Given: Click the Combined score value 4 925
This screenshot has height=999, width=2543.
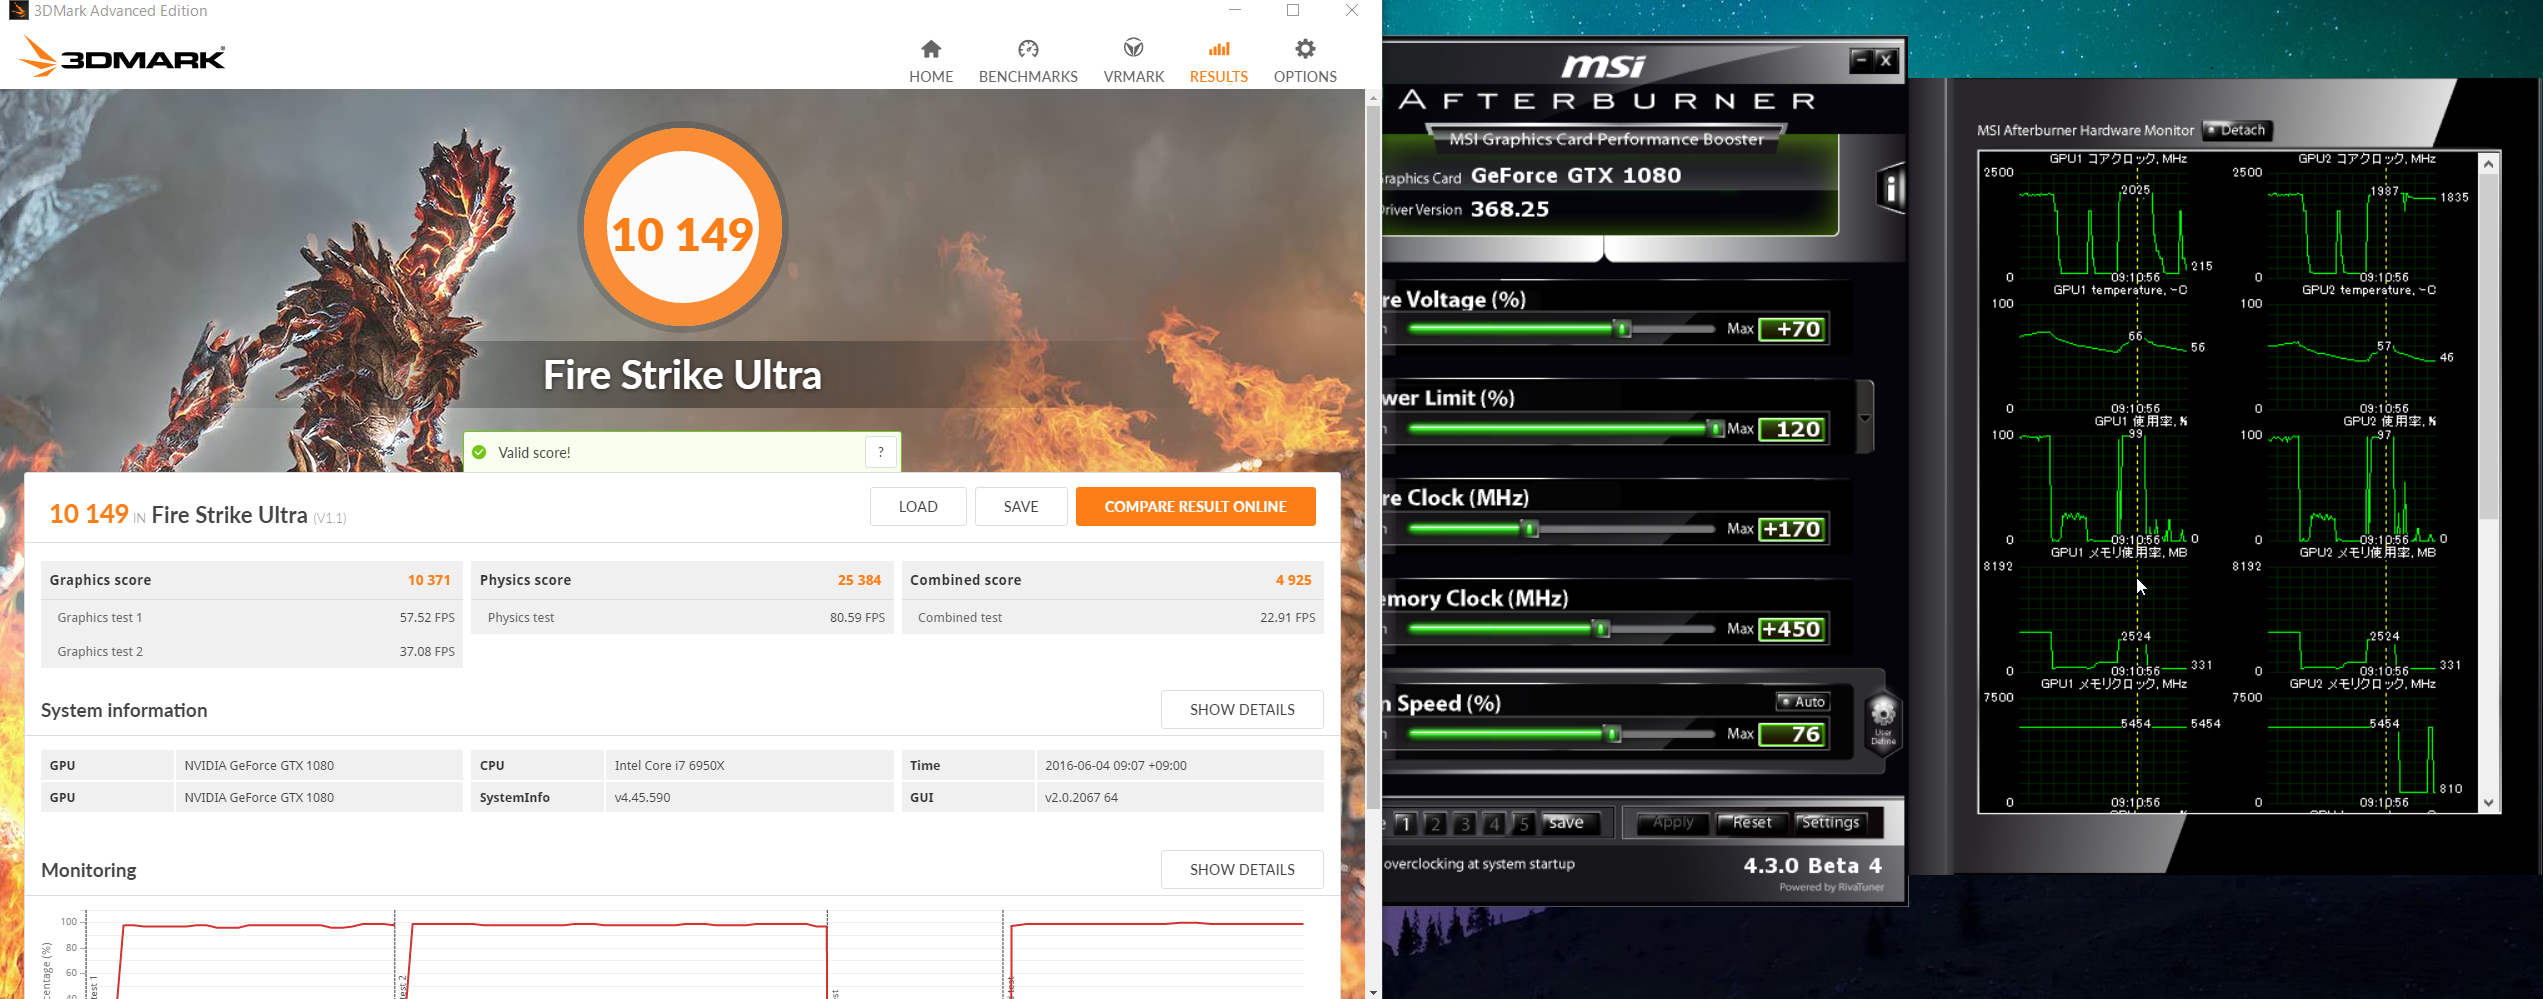Looking at the screenshot, I should [1293, 580].
